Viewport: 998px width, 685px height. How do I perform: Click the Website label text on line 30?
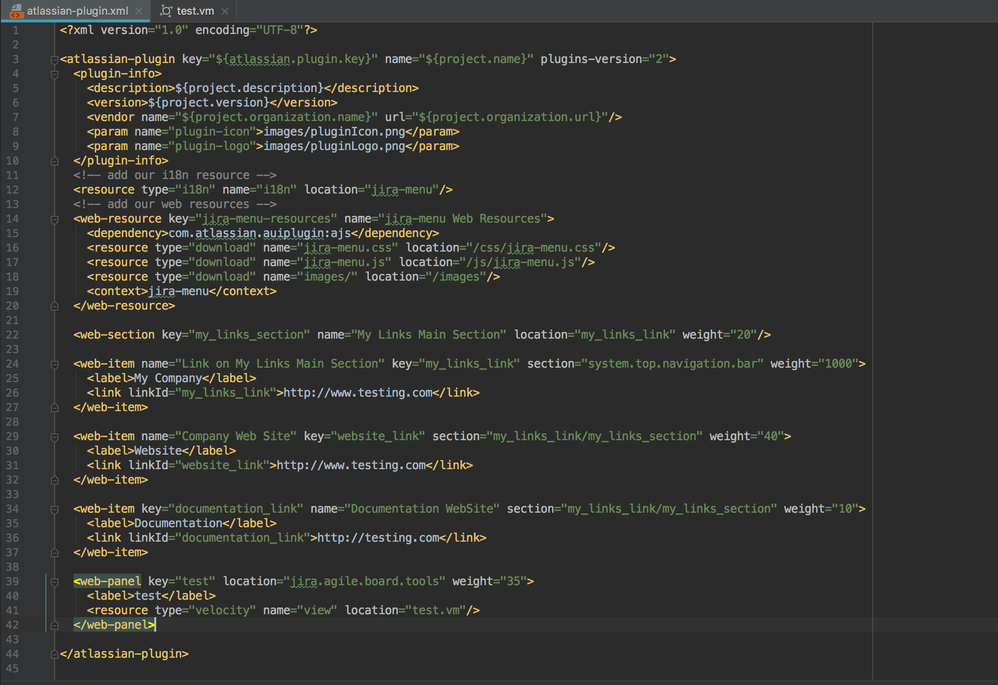158,451
